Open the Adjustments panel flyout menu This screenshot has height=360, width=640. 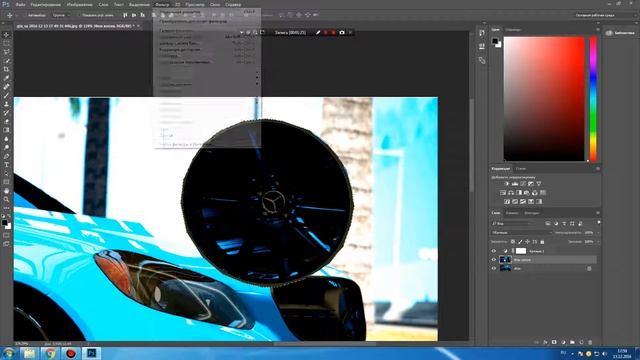click(598, 168)
